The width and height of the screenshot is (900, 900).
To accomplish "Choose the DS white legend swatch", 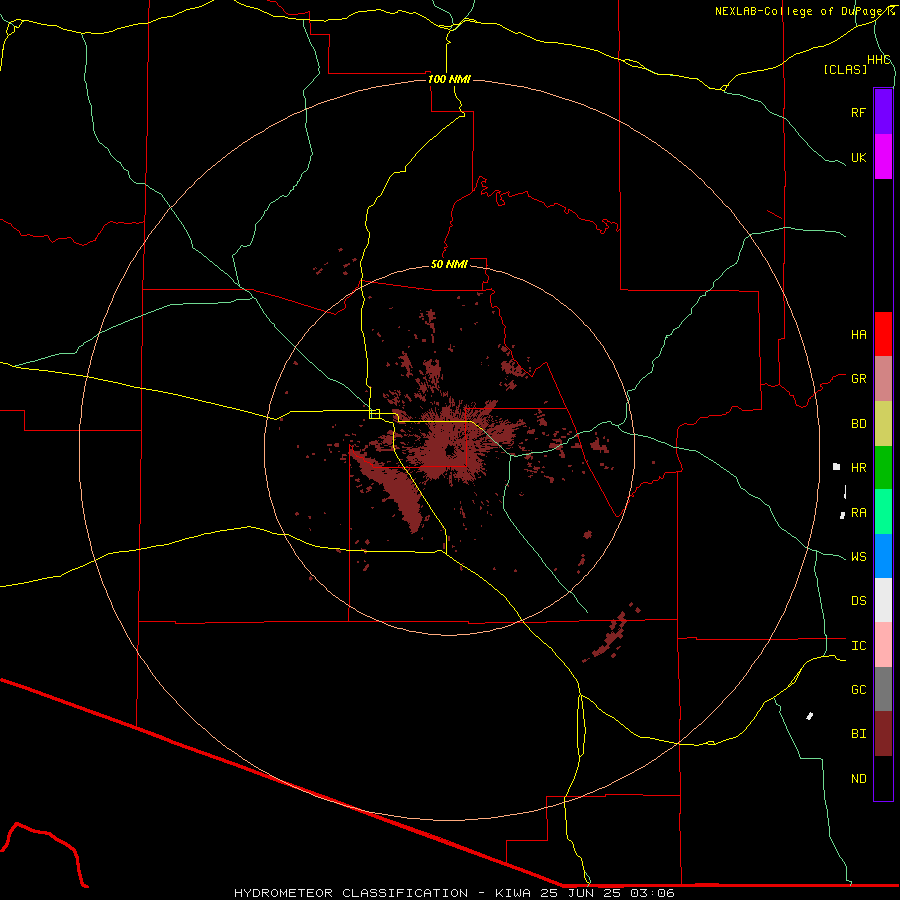I will click(883, 600).
